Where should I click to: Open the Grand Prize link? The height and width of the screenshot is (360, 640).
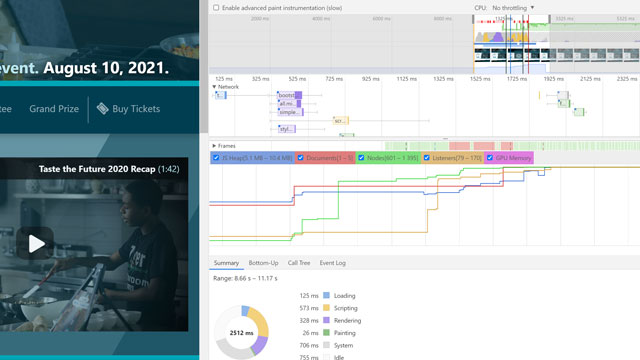click(x=54, y=109)
